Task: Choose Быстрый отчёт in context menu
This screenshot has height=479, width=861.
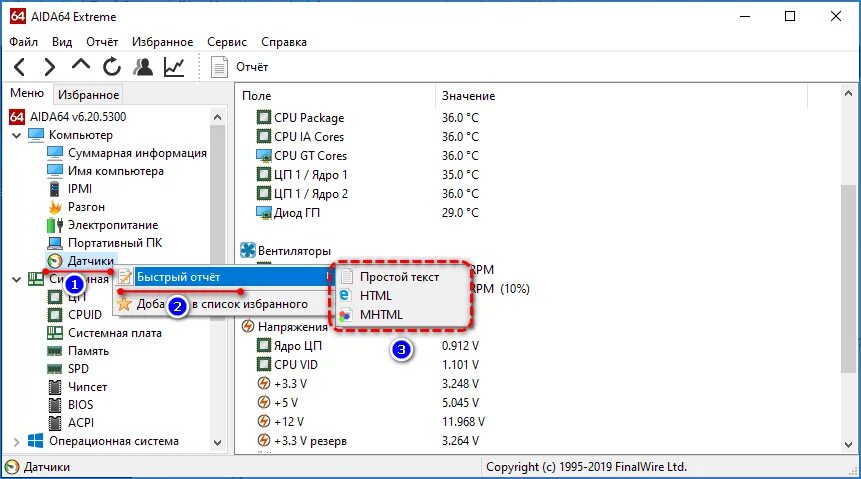Action: coord(223,277)
